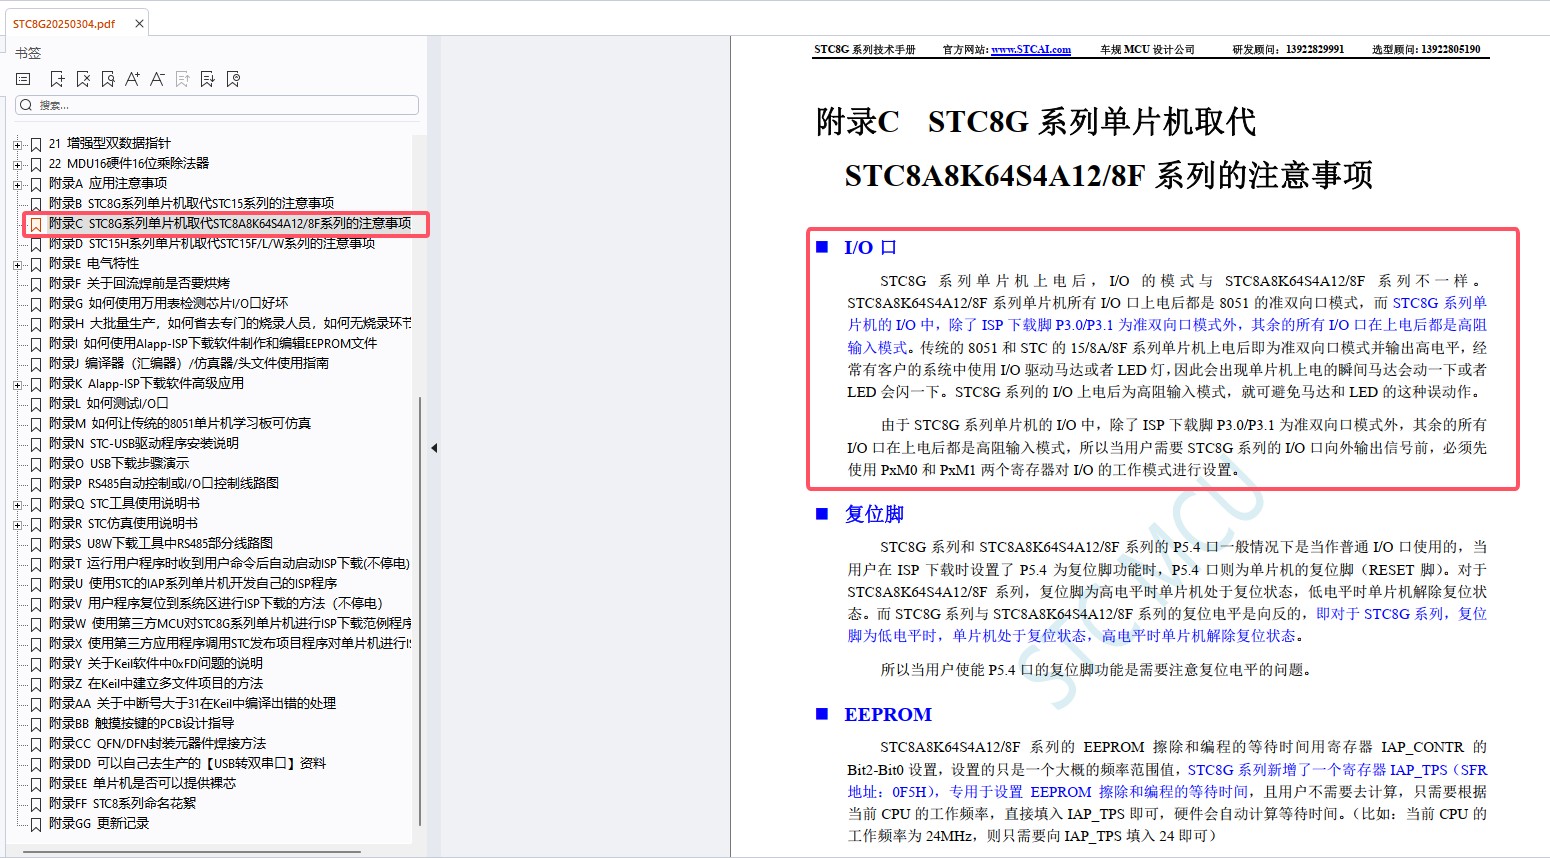Viewport: 1550px width, 858px height.
Task: Click the bookmark tree vertical scrollbar
Action: [x=420, y=610]
